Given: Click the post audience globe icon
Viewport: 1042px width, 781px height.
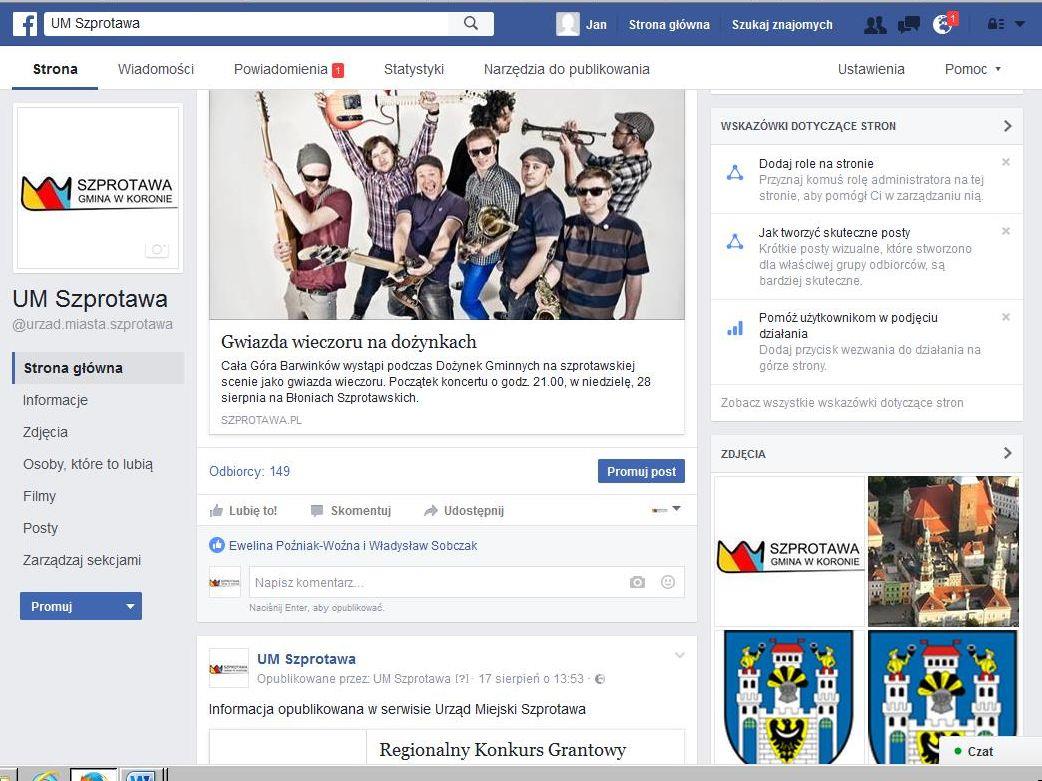Looking at the screenshot, I should [600, 679].
